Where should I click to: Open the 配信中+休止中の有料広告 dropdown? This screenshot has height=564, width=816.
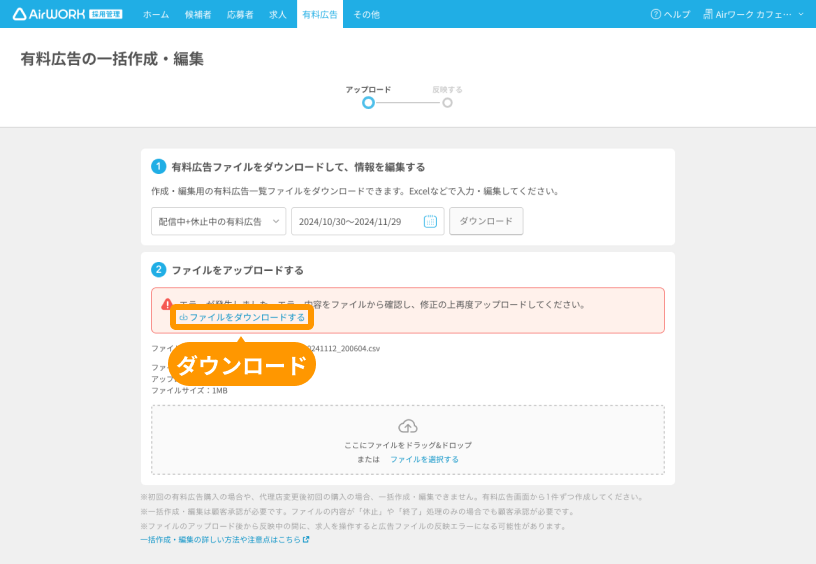219,221
